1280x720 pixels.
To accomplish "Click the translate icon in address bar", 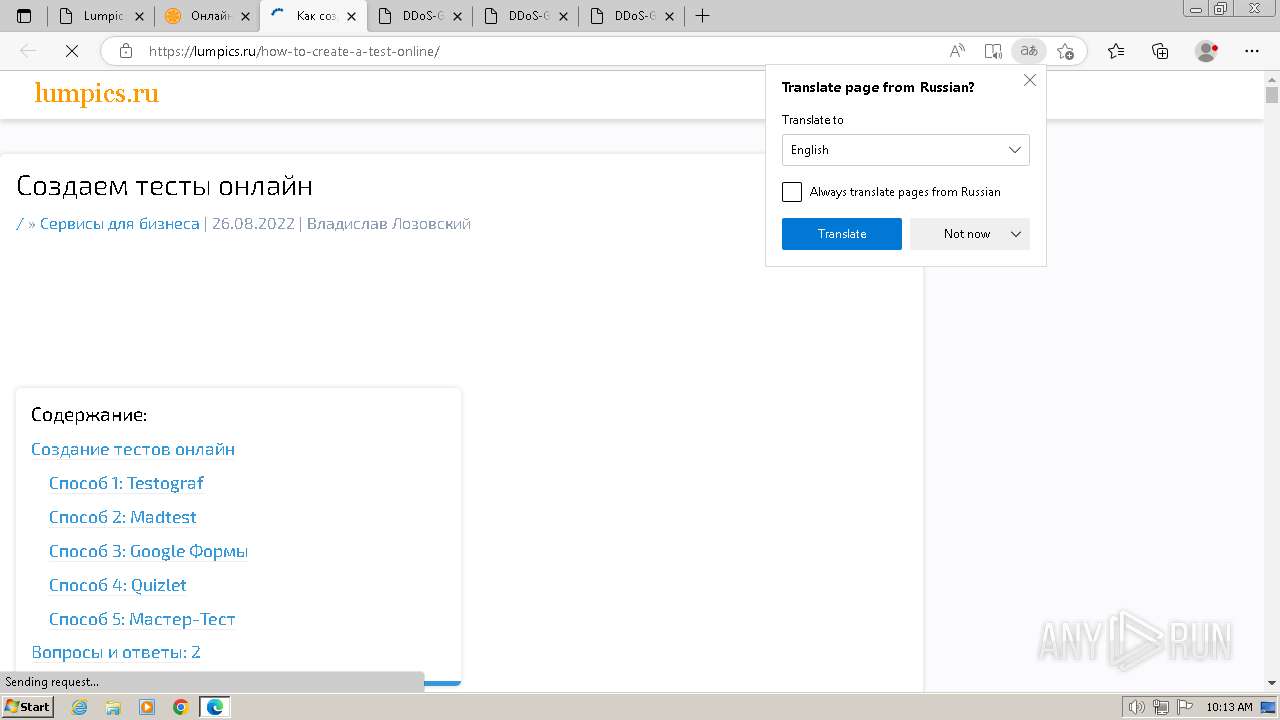I will 1029,51.
